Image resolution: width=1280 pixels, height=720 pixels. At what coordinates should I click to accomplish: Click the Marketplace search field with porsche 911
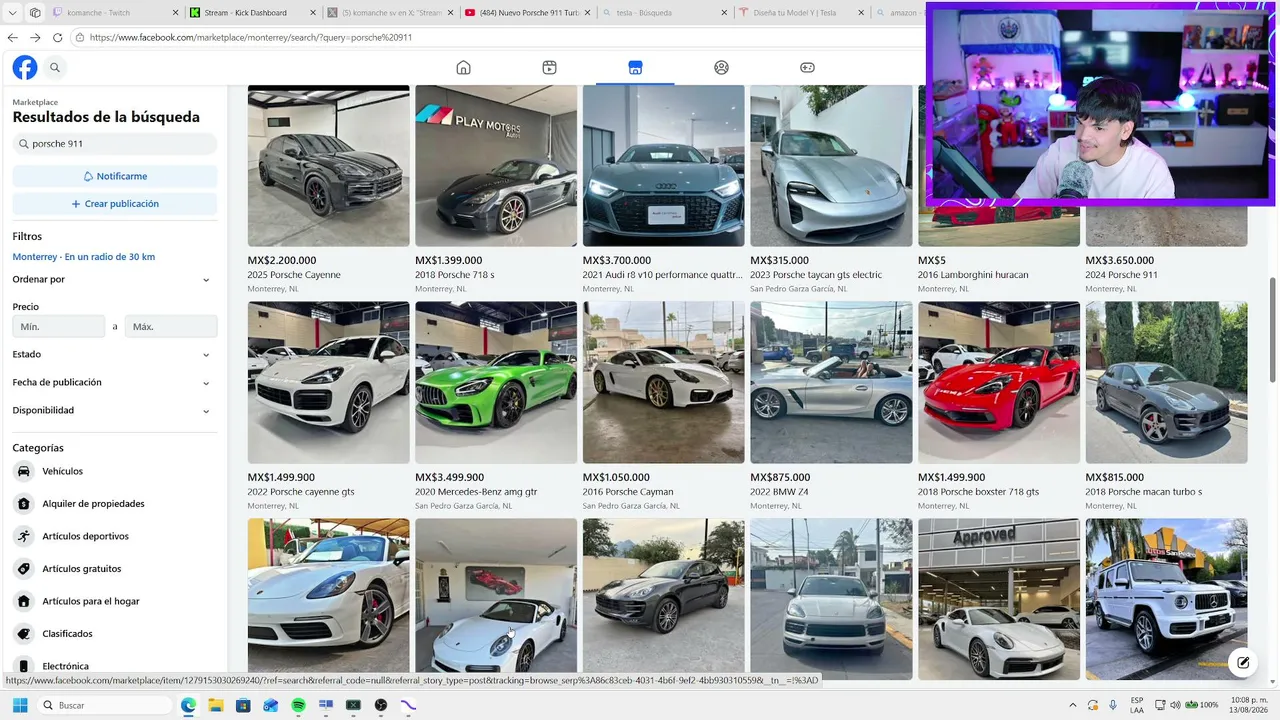pyautogui.click(x=115, y=144)
